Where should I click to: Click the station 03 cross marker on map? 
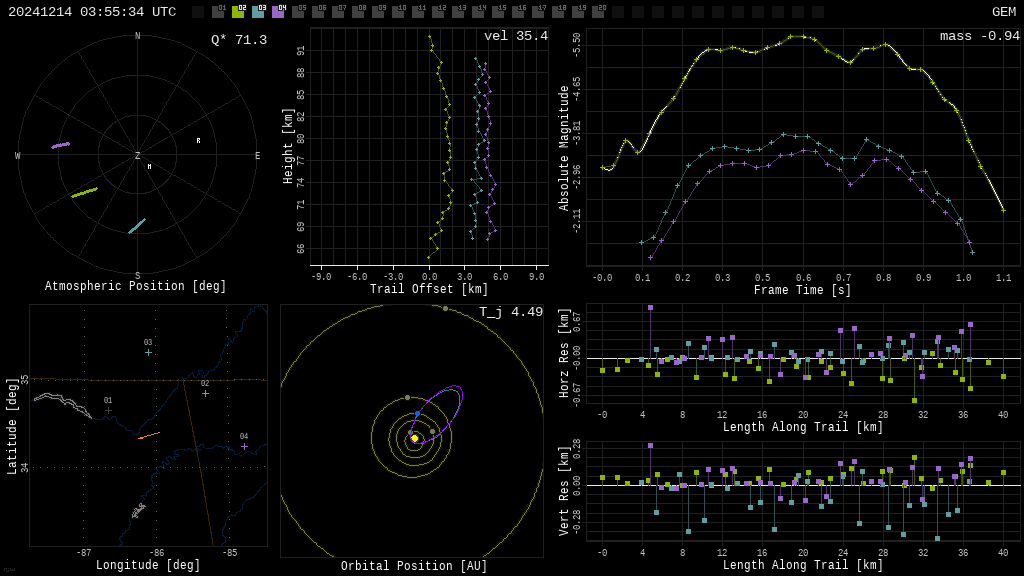(148, 352)
